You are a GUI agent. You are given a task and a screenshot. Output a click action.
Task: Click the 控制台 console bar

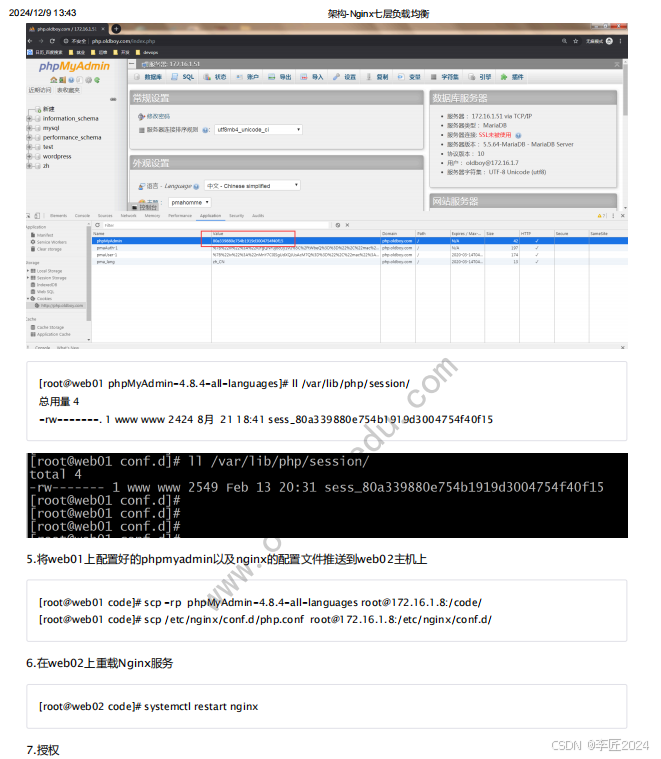tap(145, 208)
